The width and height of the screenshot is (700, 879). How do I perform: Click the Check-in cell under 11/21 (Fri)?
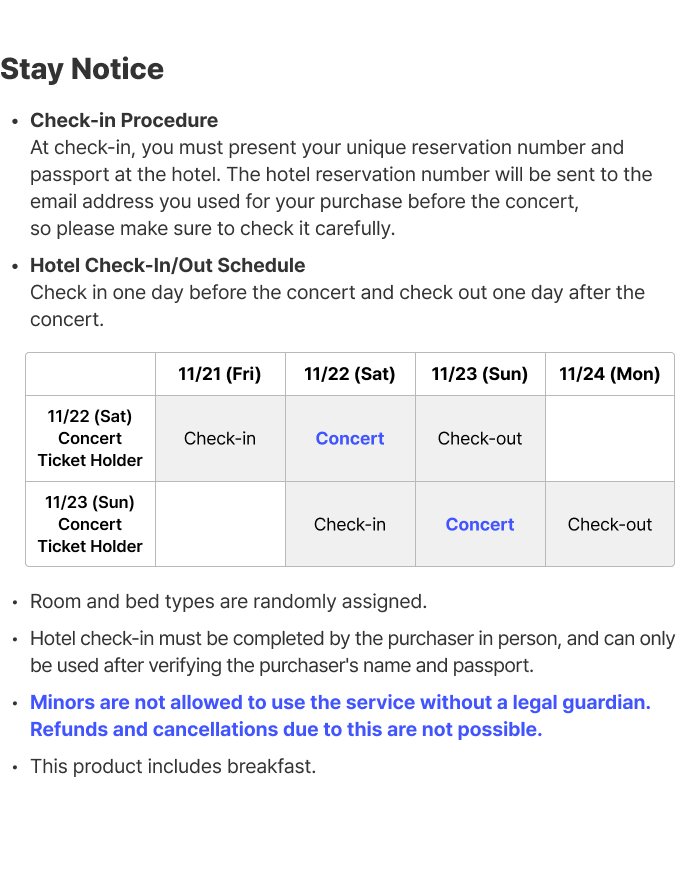(220, 438)
